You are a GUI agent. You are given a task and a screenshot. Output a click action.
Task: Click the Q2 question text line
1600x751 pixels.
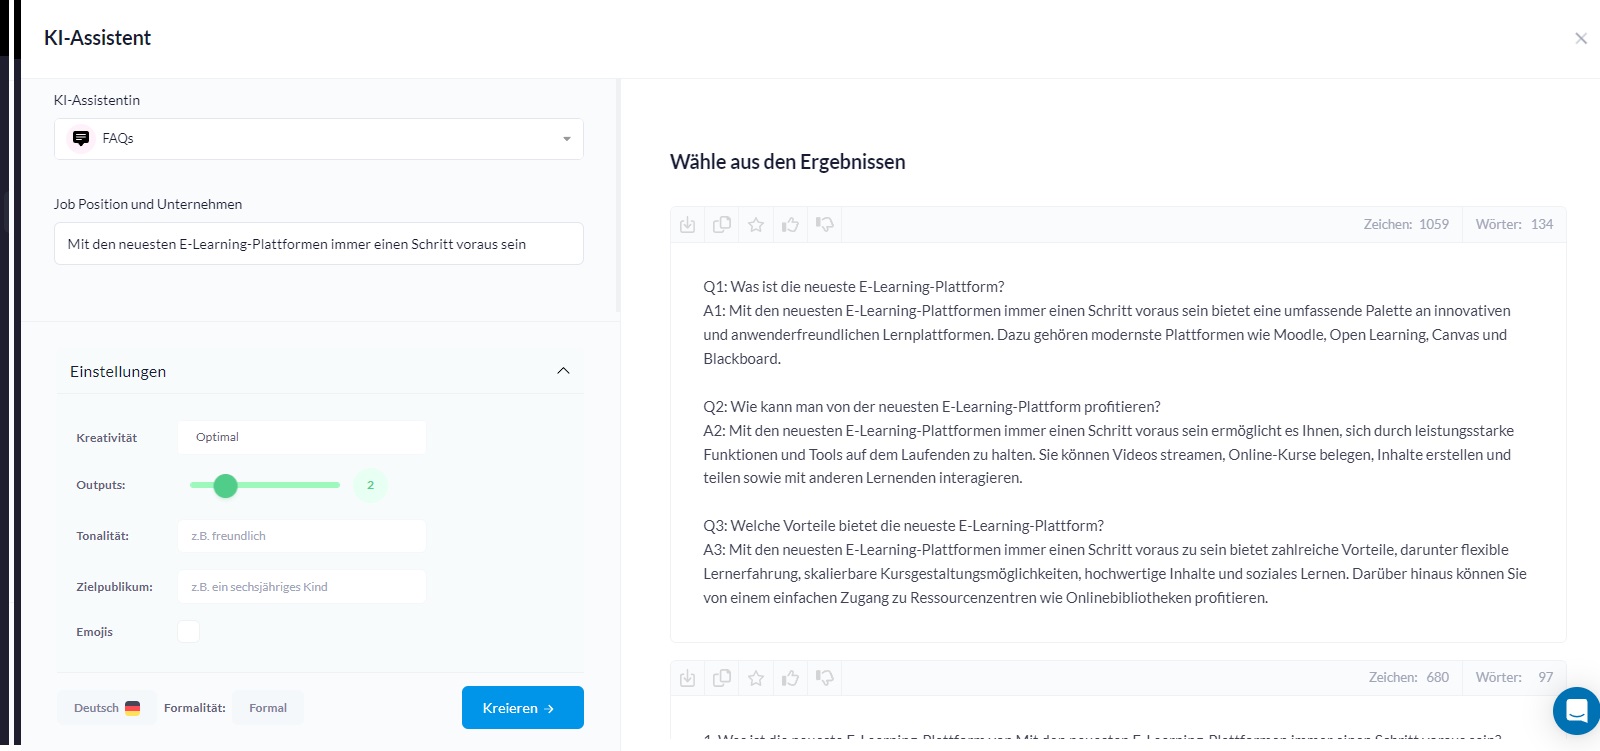(x=932, y=407)
